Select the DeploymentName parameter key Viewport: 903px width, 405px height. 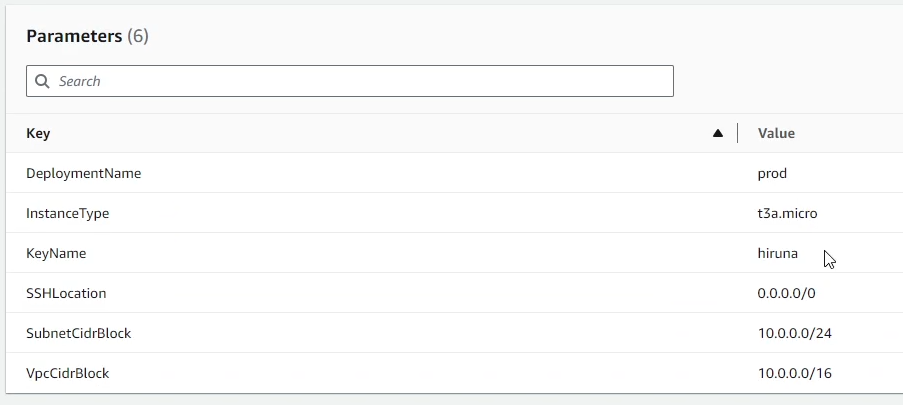point(83,173)
